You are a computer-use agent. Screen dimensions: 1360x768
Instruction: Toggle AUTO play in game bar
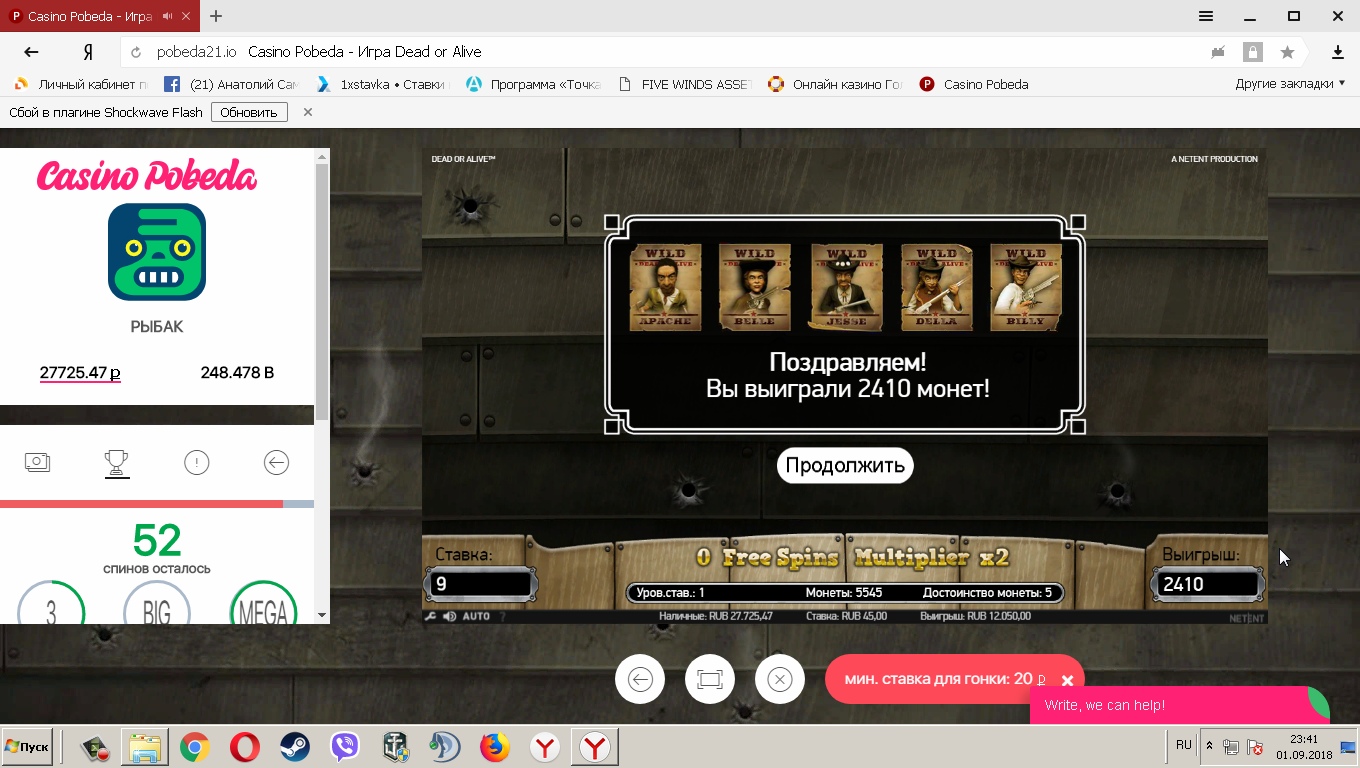click(x=476, y=616)
